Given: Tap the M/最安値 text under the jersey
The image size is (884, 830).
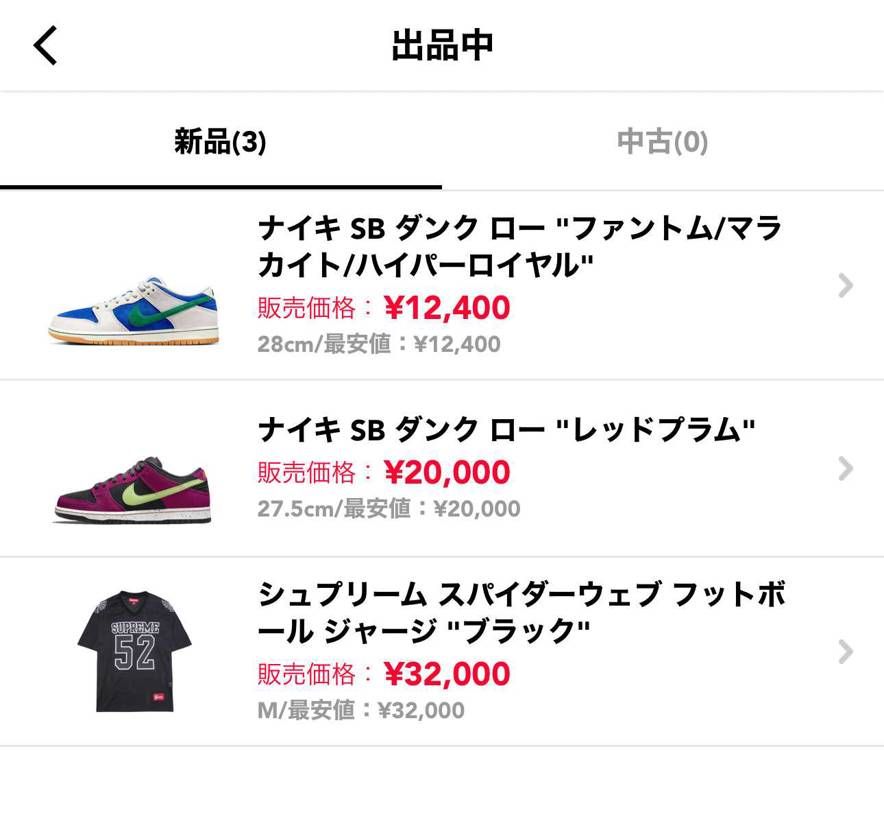Looking at the screenshot, I should click(358, 713).
